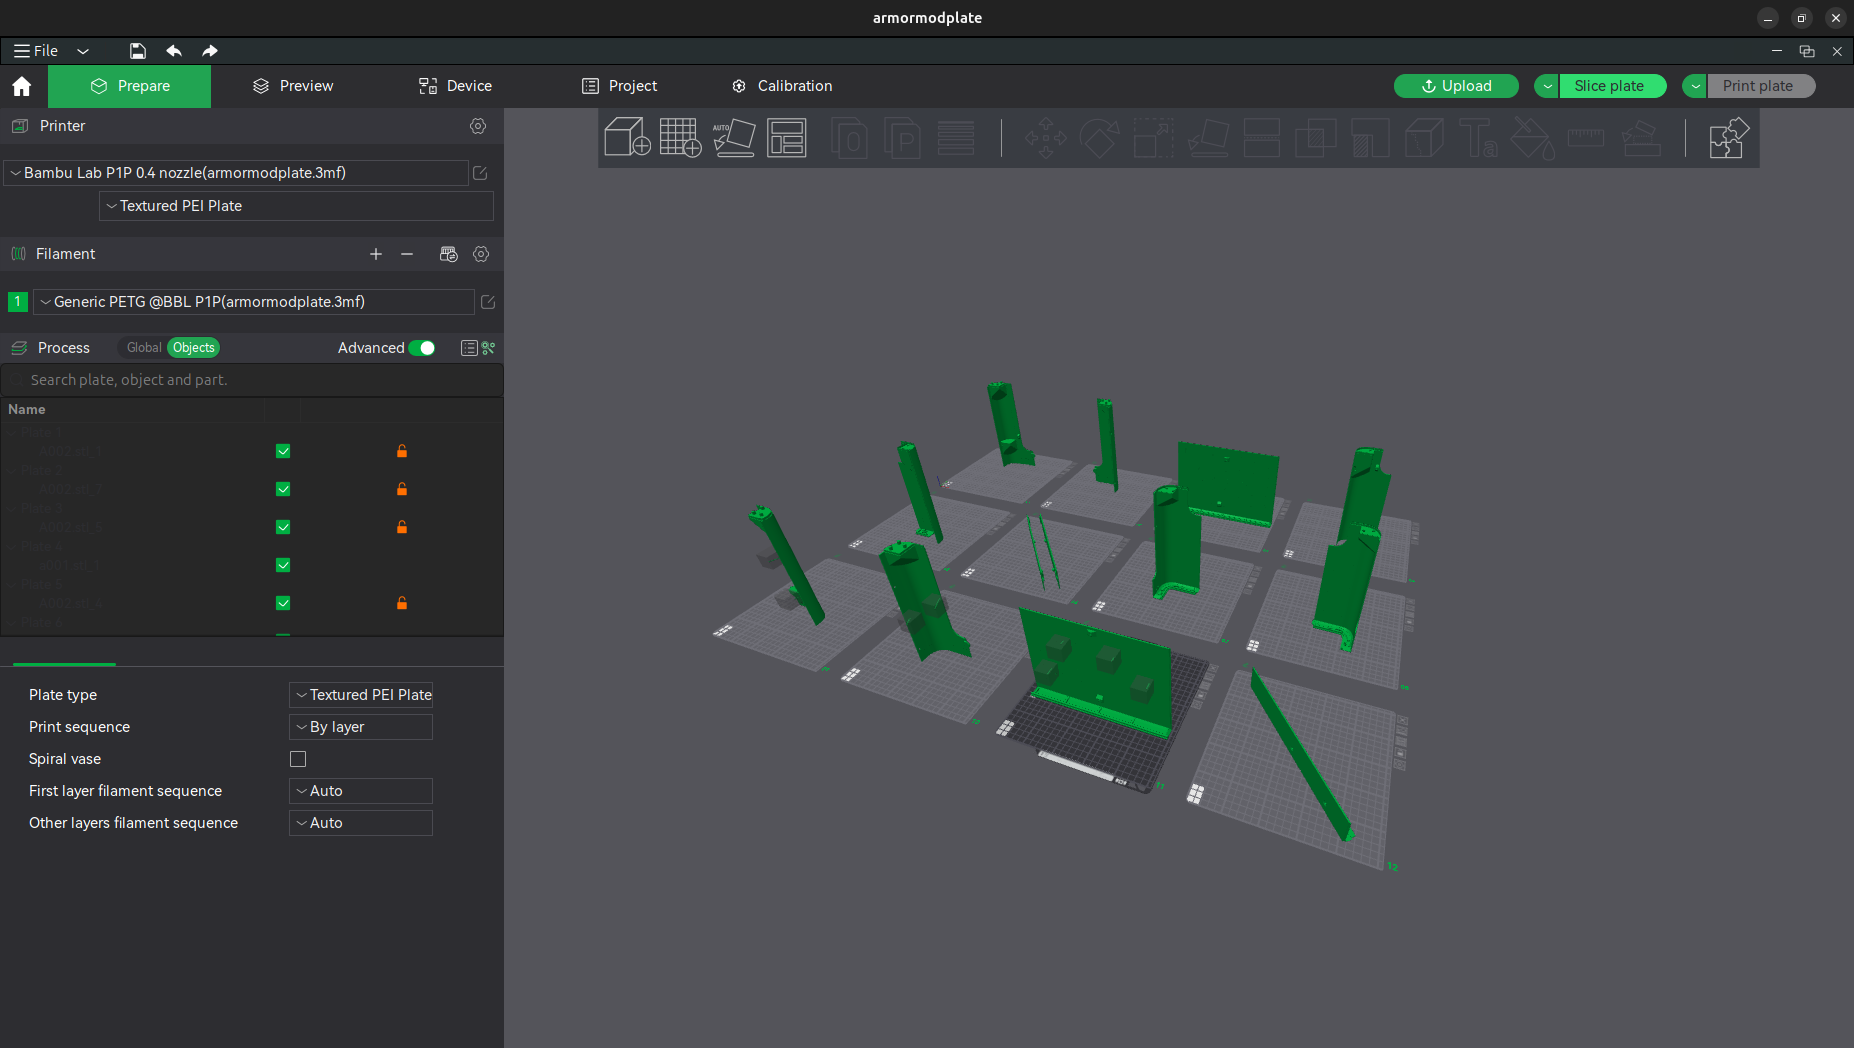The height and width of the screenshot is (1048, 1854).
Task: Click the lock icon for A002.stl_1
Action: (x=402, y=451)
